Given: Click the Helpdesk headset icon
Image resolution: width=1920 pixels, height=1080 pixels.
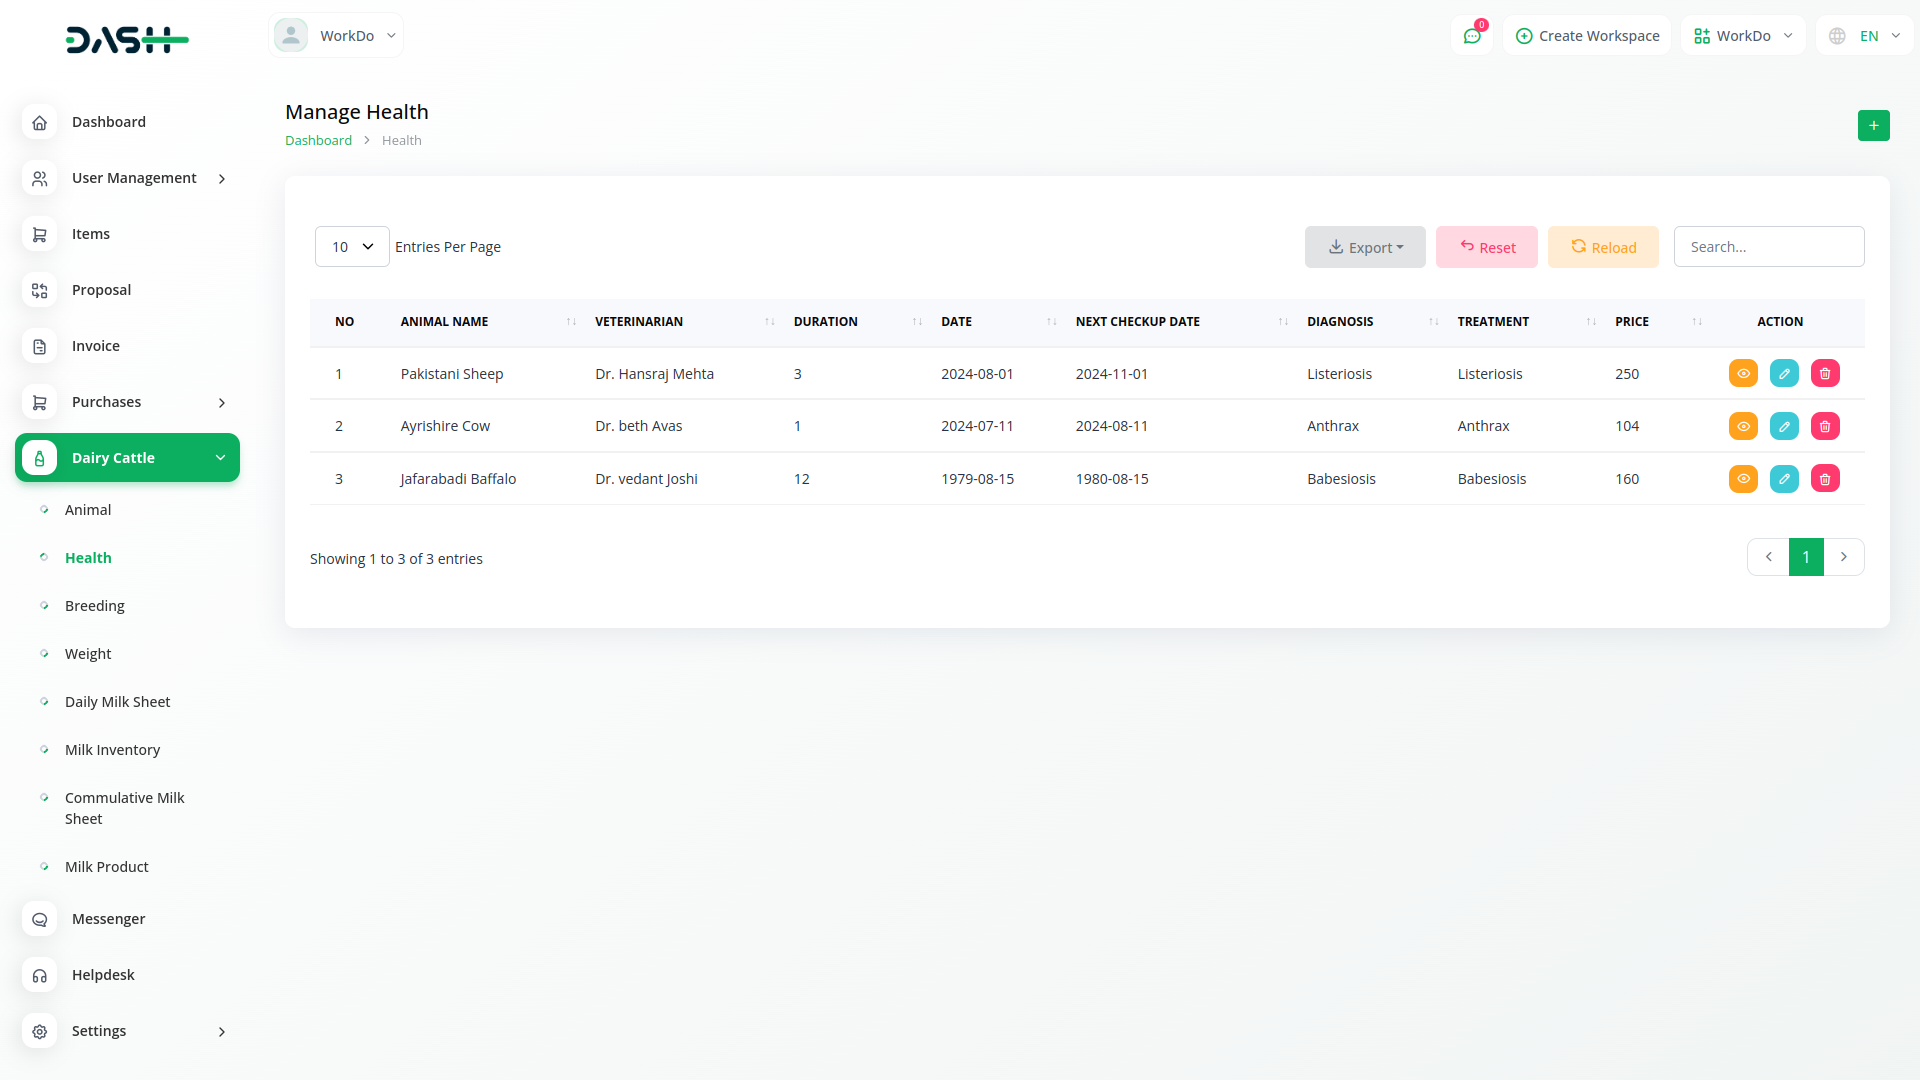Looking at the screenshot, I should pos(39,975).
